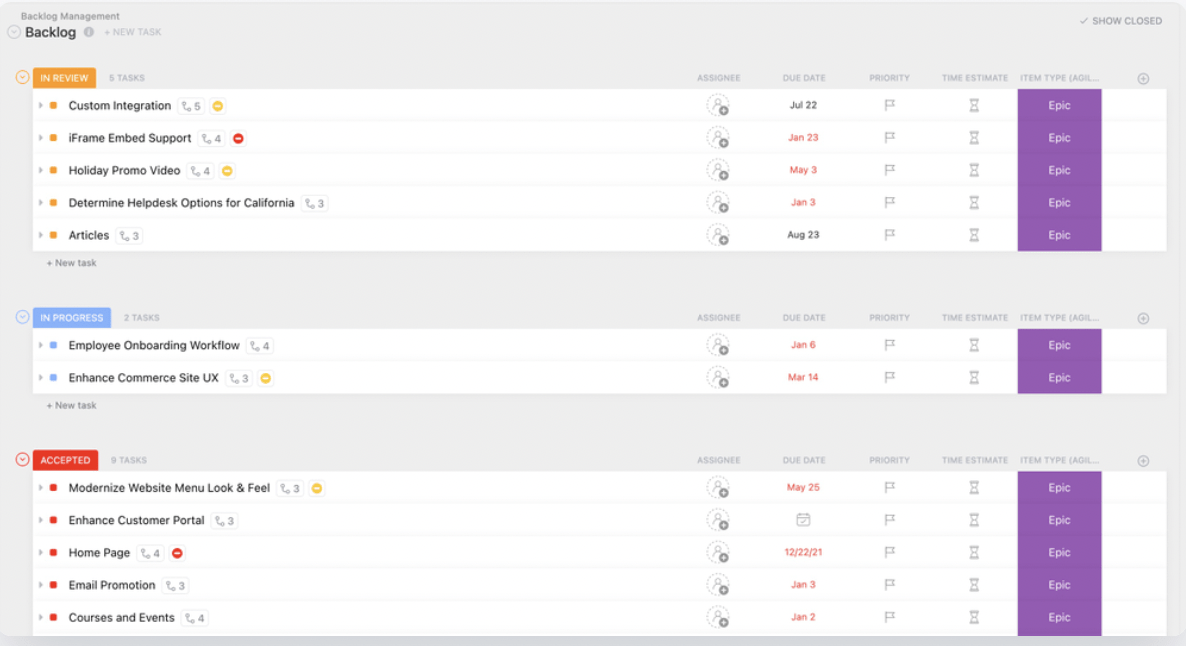
Task: Click Due Date column header in Accepted
Action: point(804,460)
